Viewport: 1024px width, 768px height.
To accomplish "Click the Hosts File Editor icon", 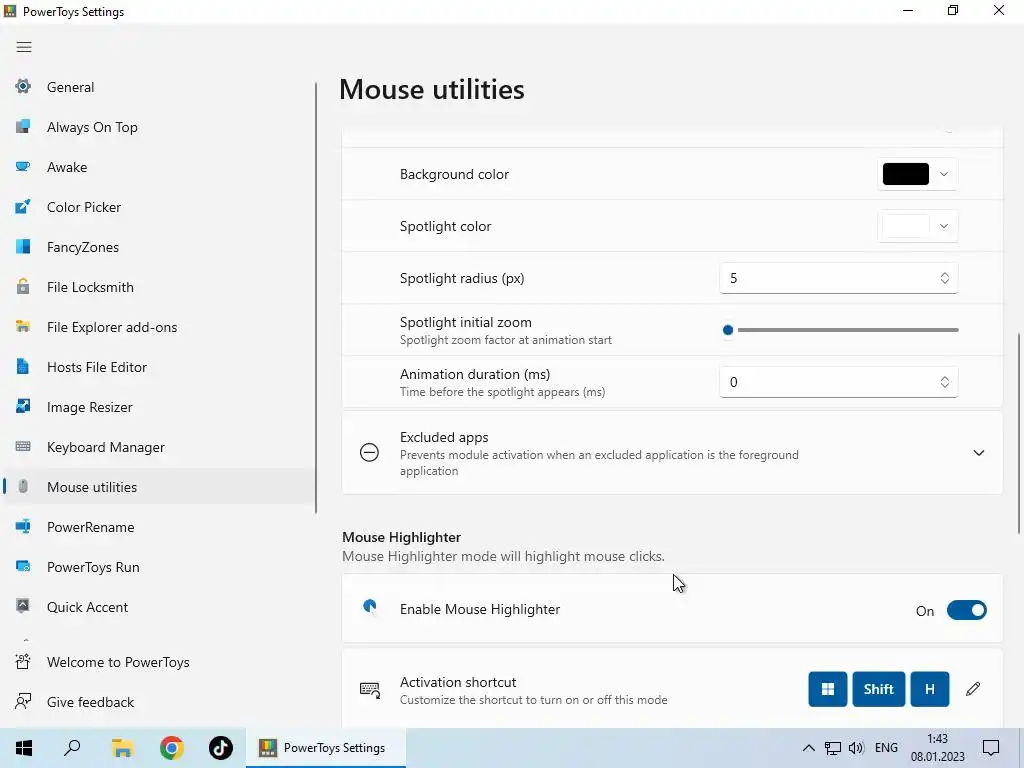I will pyautogui.click(x=23, y=366).
